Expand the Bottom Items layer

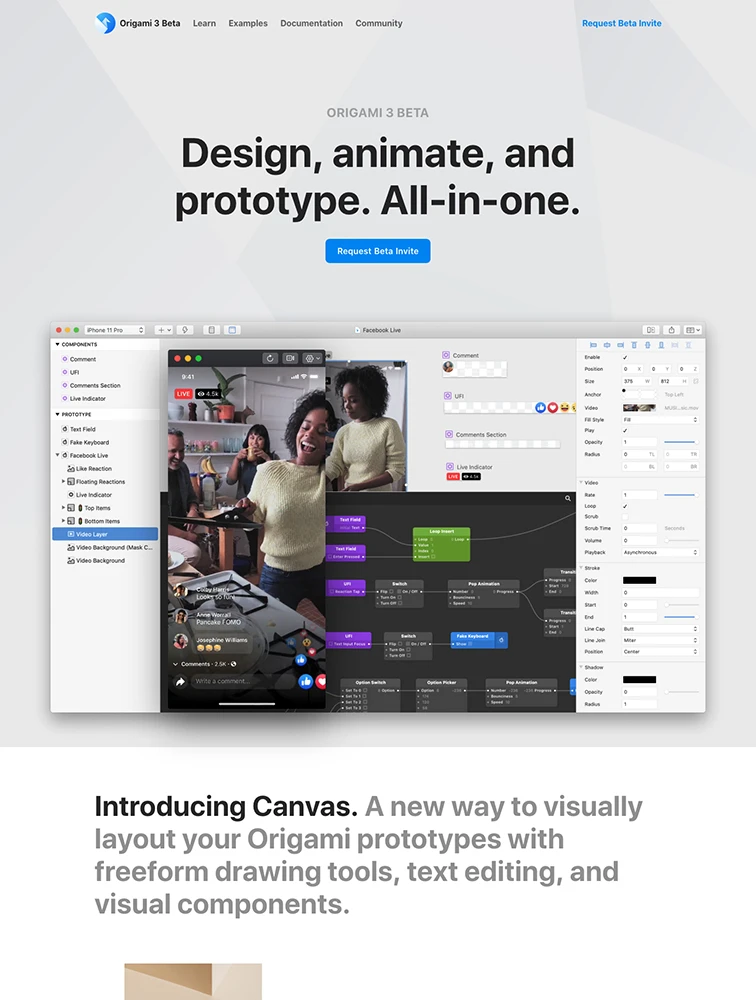pyautogui.click(x=63, y=521)
